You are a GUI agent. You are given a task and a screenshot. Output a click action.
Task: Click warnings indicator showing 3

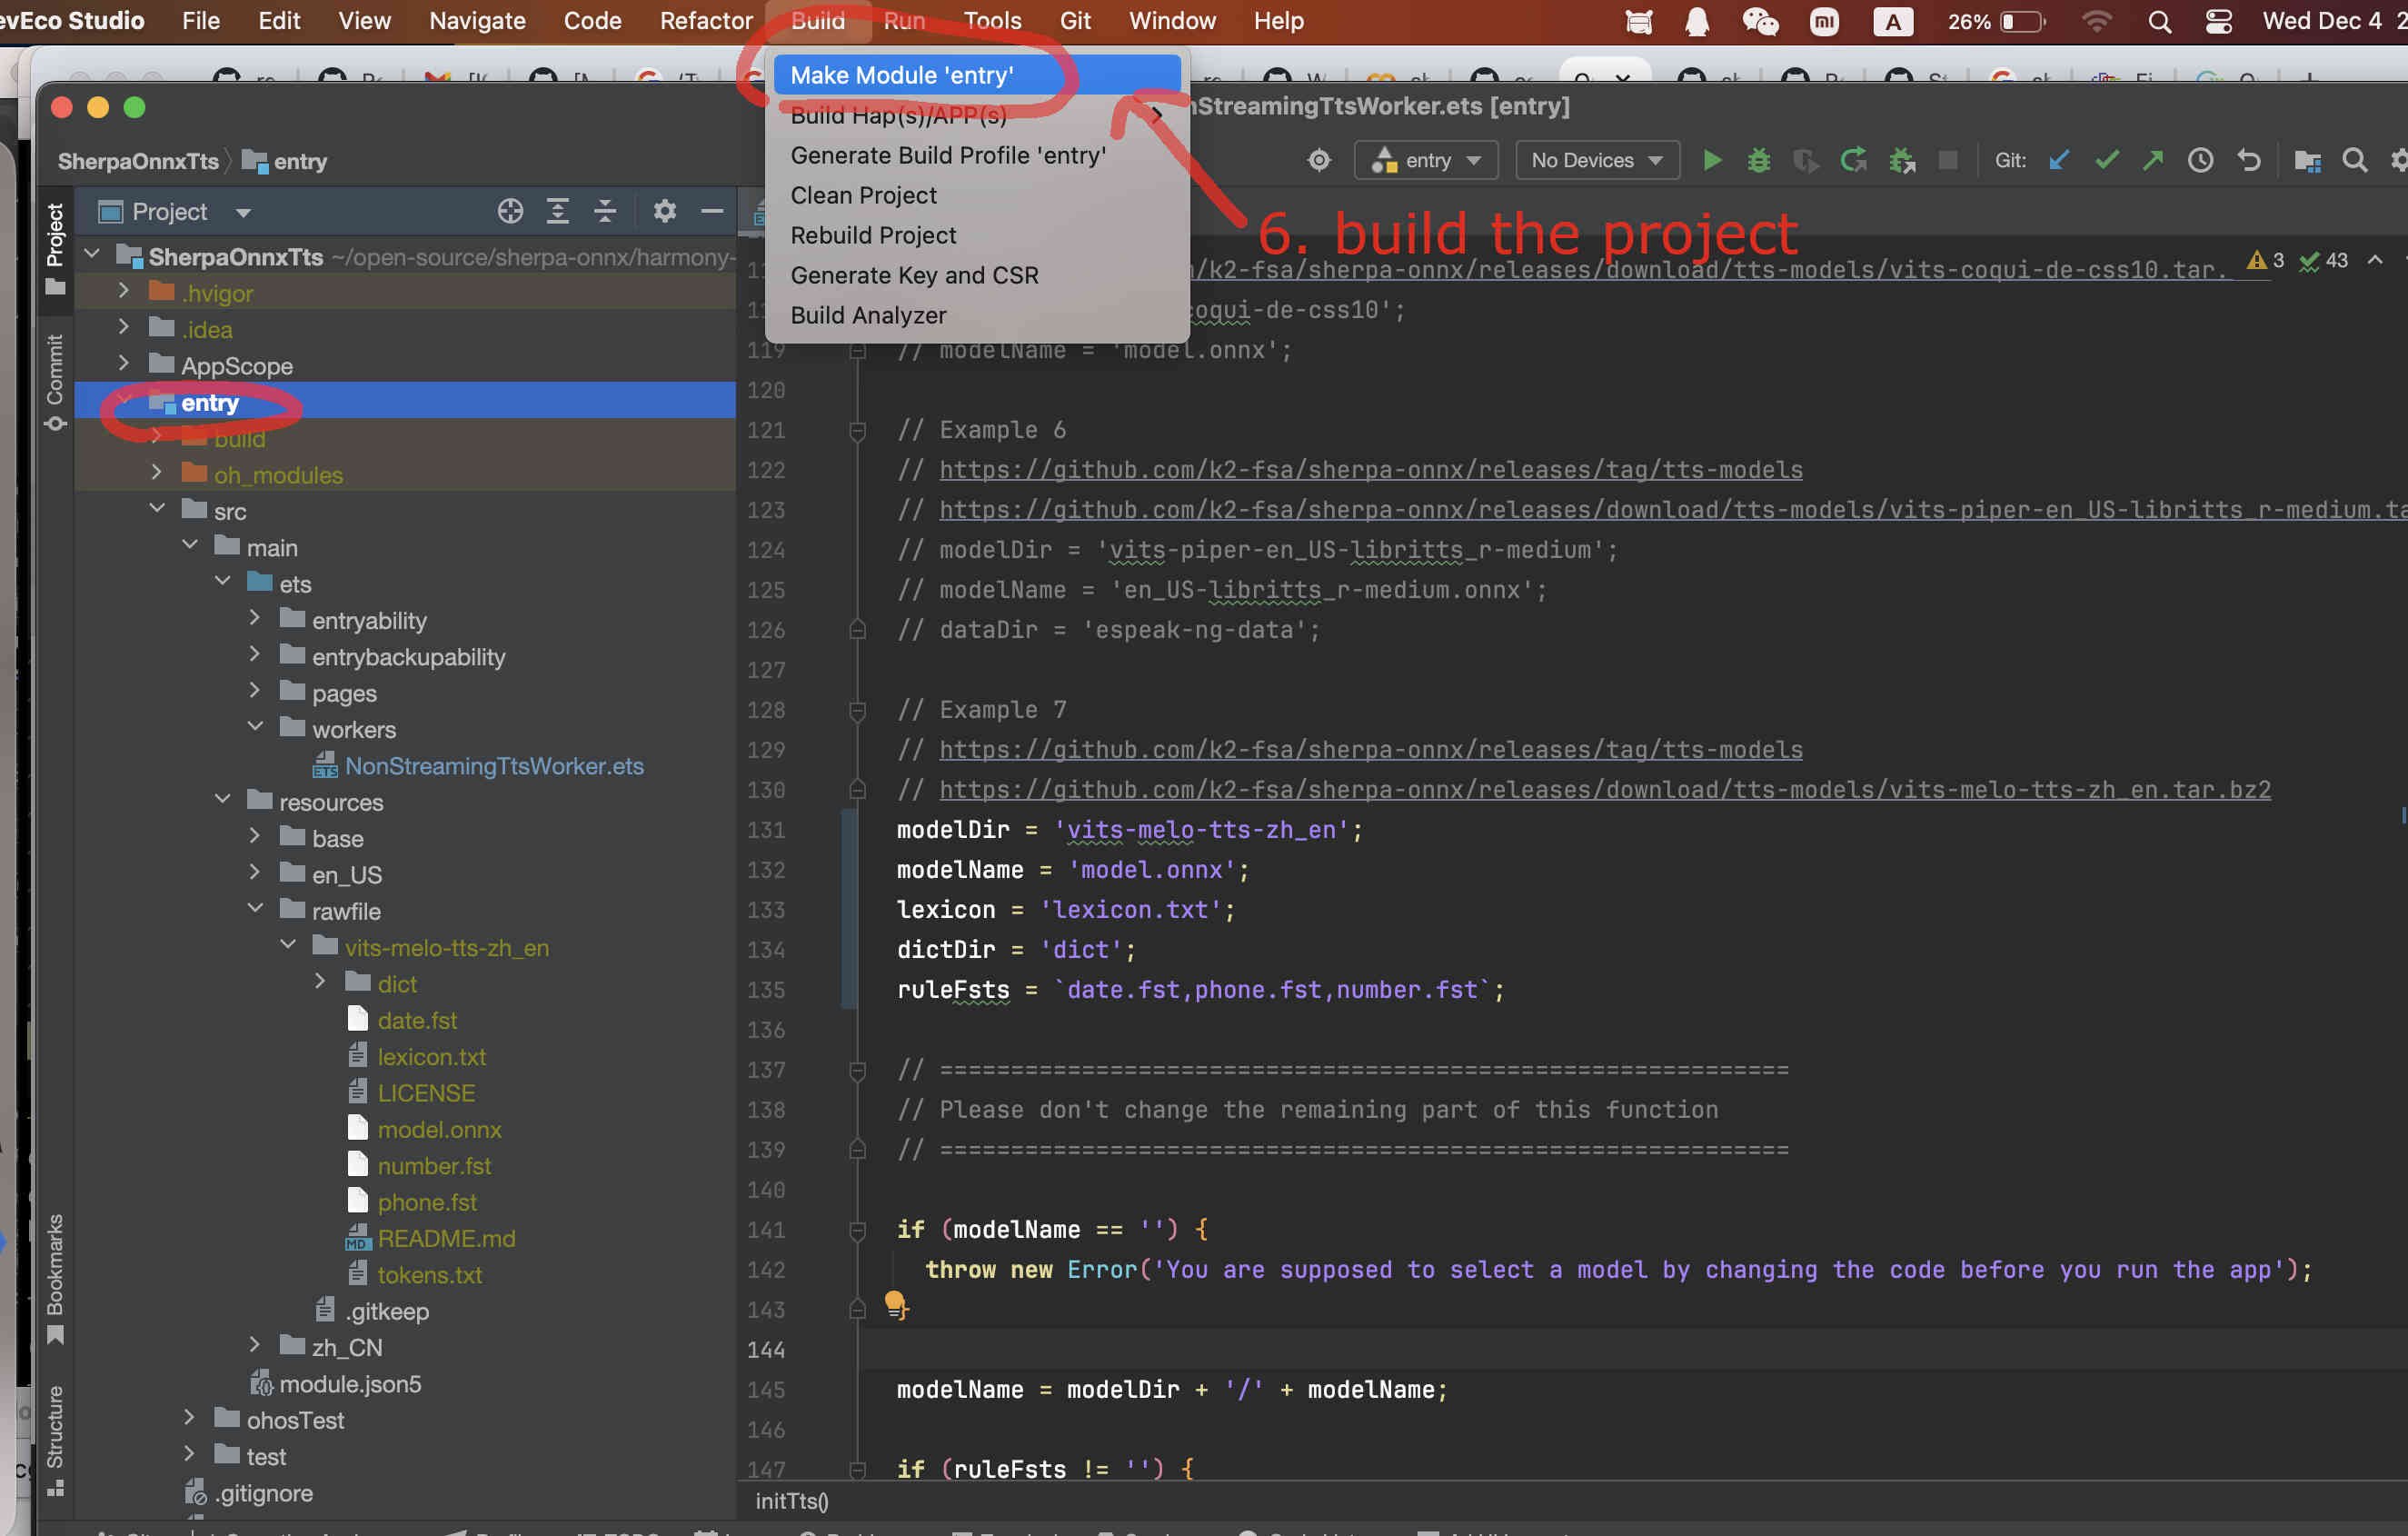tap(2265, 260)
